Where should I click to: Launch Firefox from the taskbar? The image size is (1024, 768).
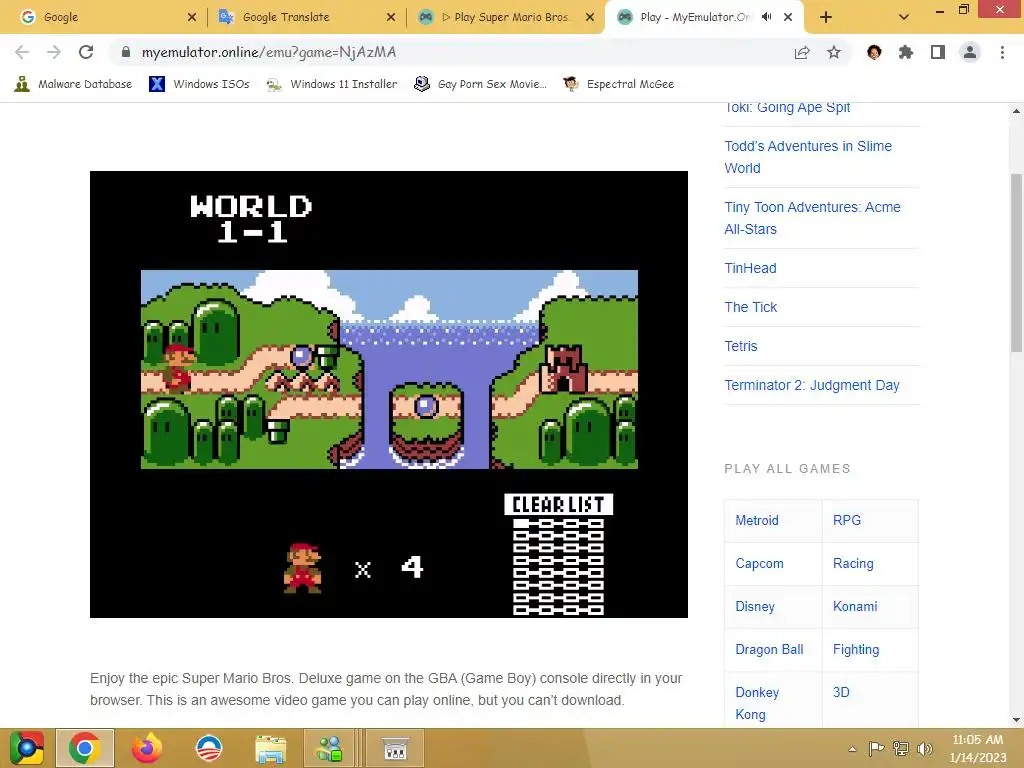146,748
